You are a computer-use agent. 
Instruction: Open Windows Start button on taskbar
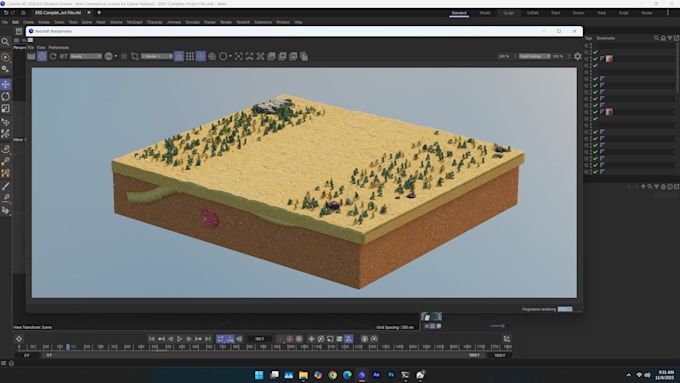pyautogui.click(x=259, y=375)
